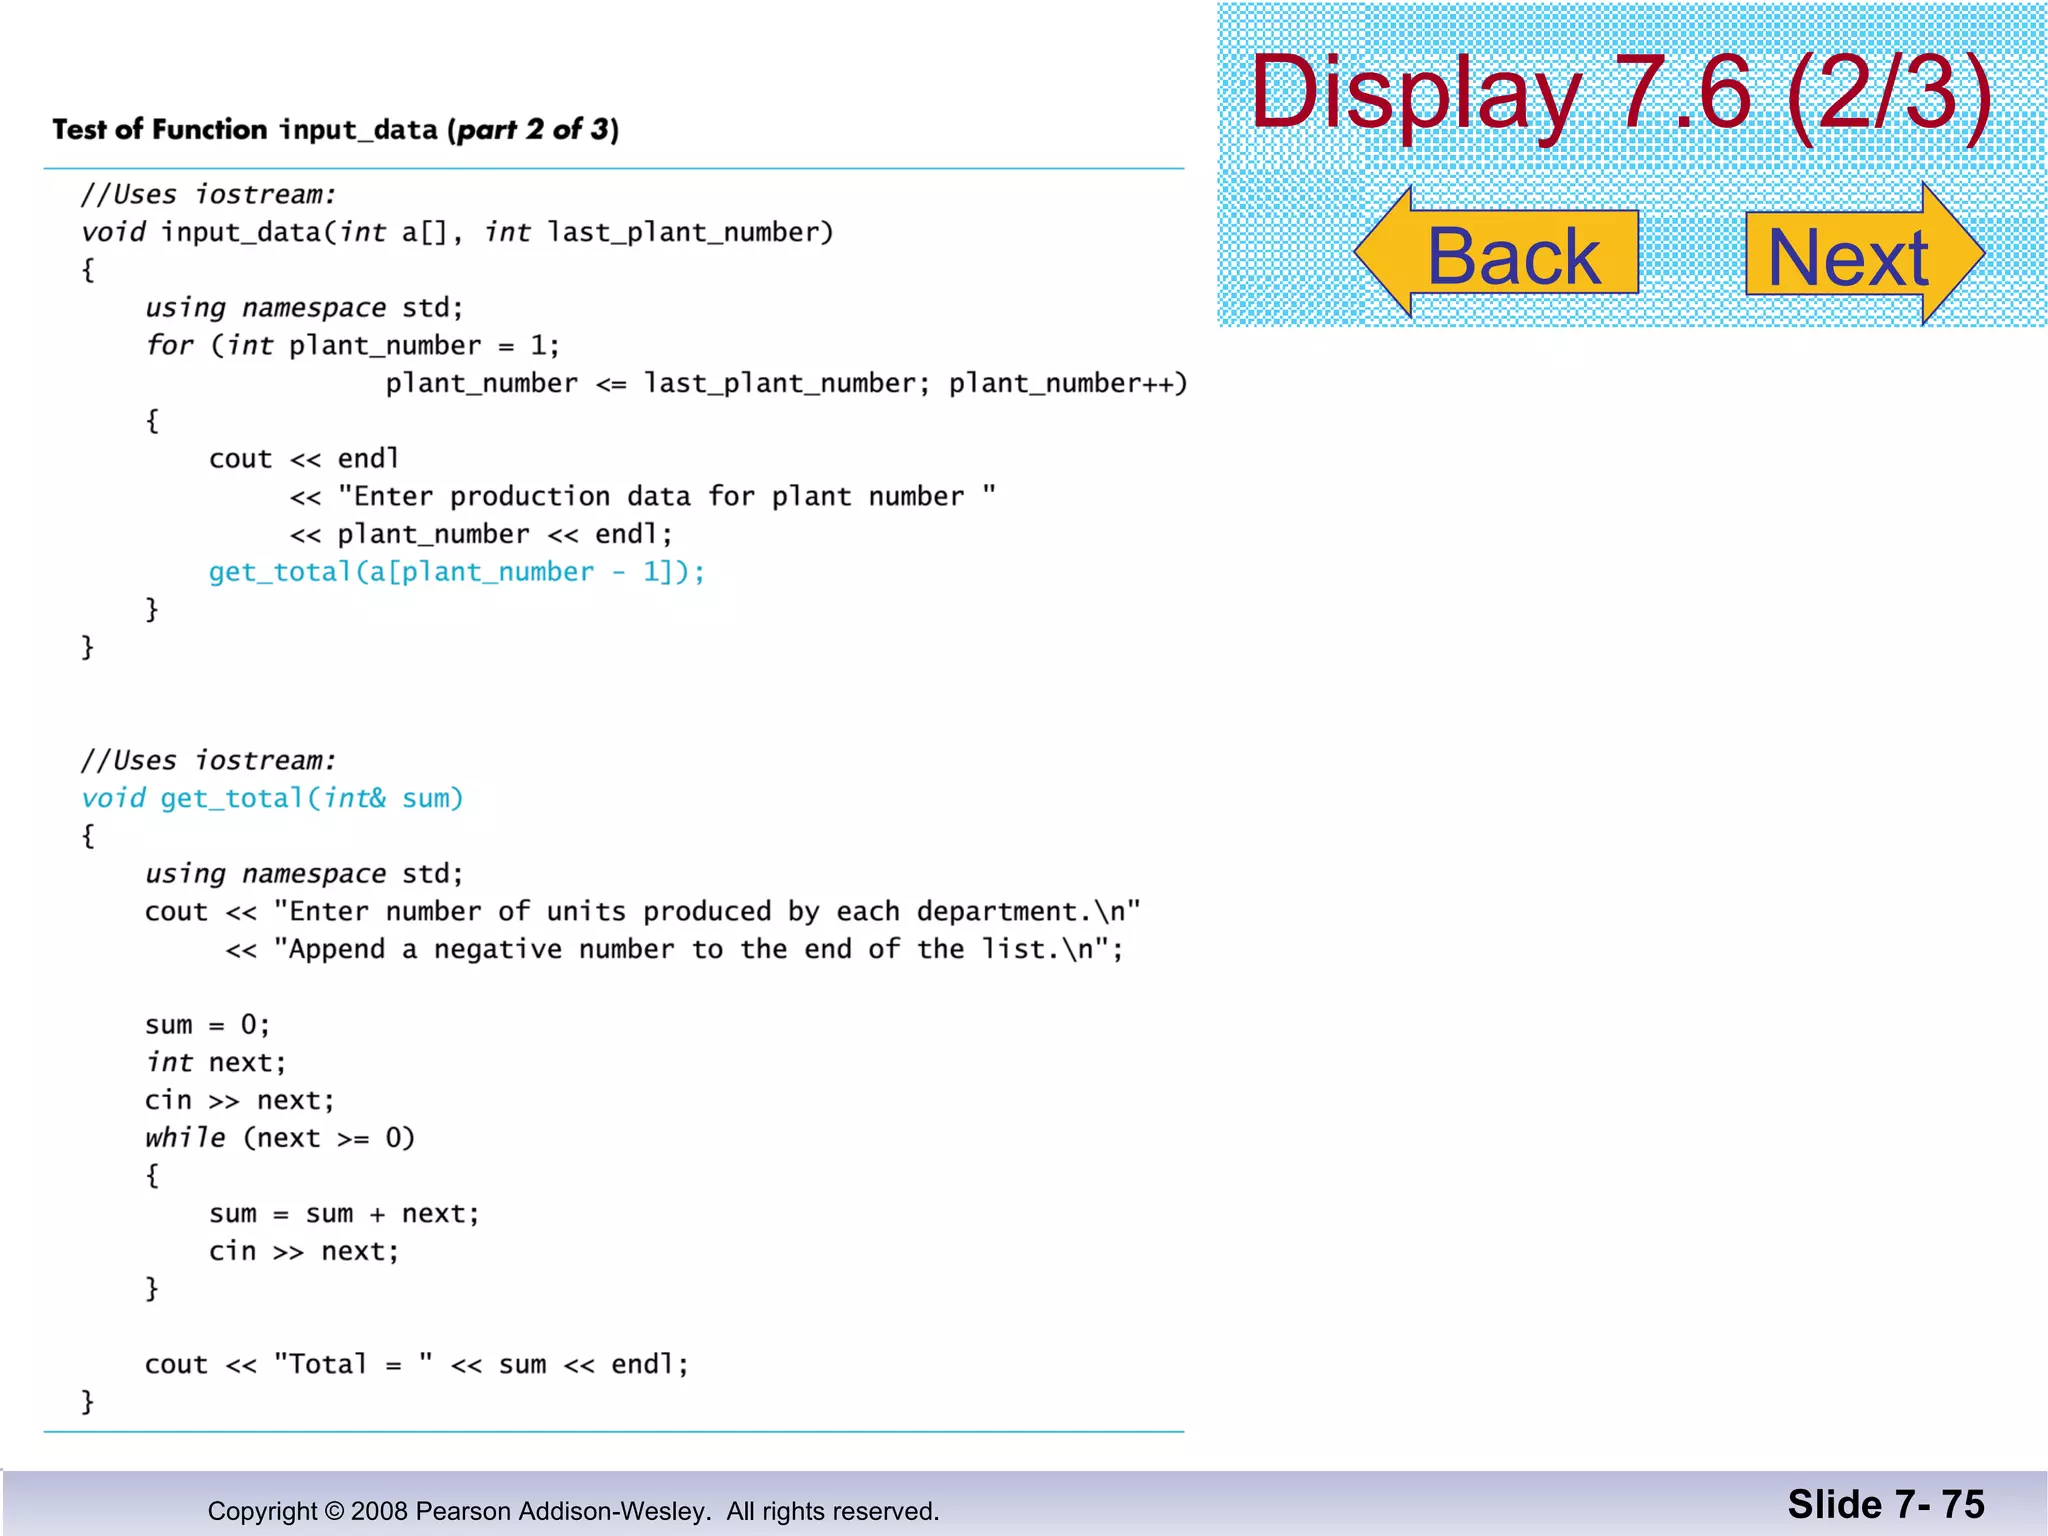Viewport: 2048px width, 1536px height.
Task: Click the slide number 'Slide 7- 75'
Action: coord(1886,1505)
